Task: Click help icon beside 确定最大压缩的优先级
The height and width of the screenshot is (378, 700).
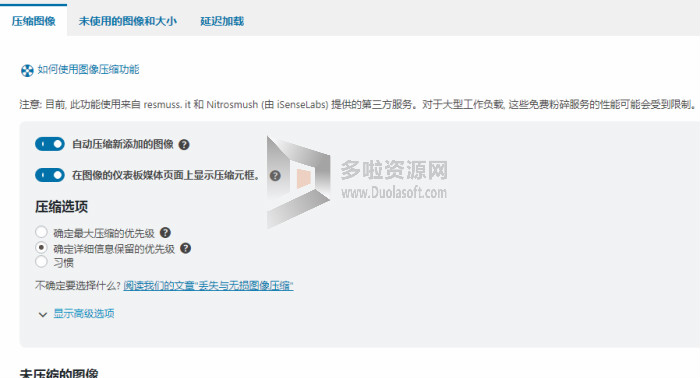Action: coord(165,233)
